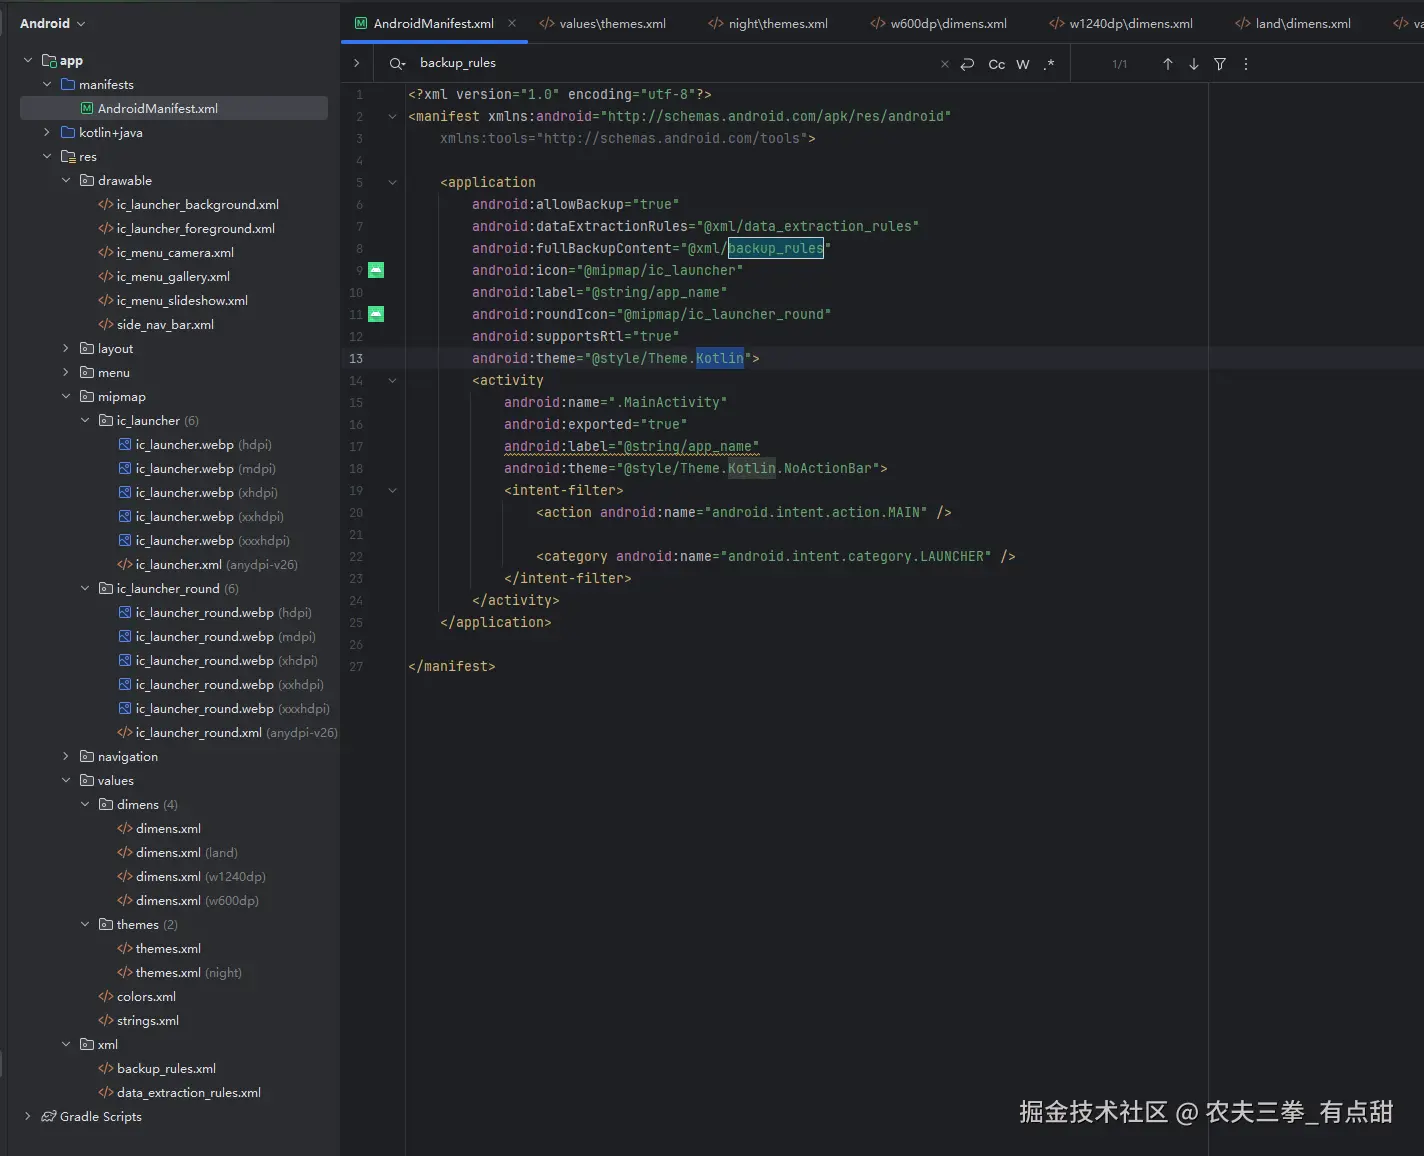Click the gutter image icon on line 9

click(376, 270)
